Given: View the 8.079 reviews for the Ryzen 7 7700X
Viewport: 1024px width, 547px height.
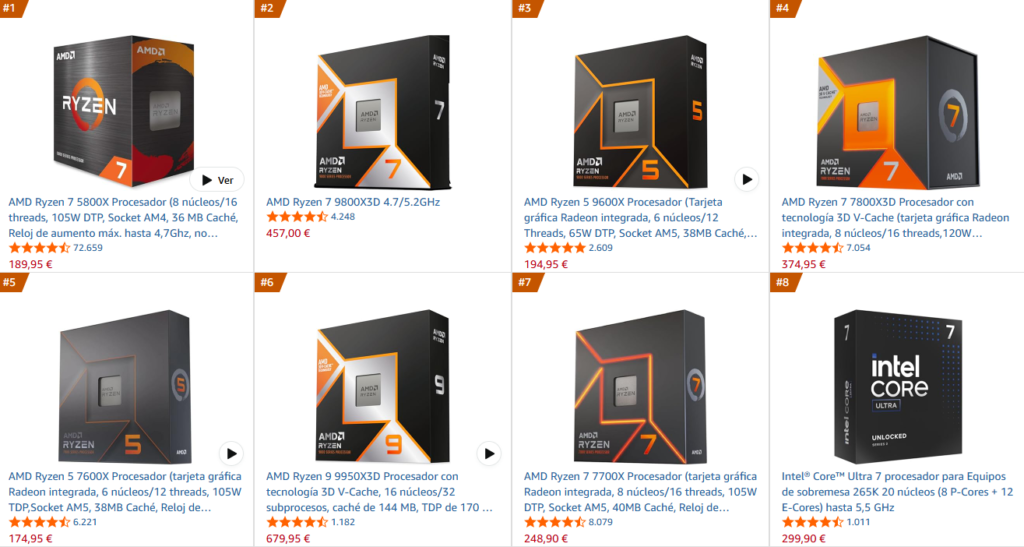Looking at the screenshot, I should [x=600, y=522].
